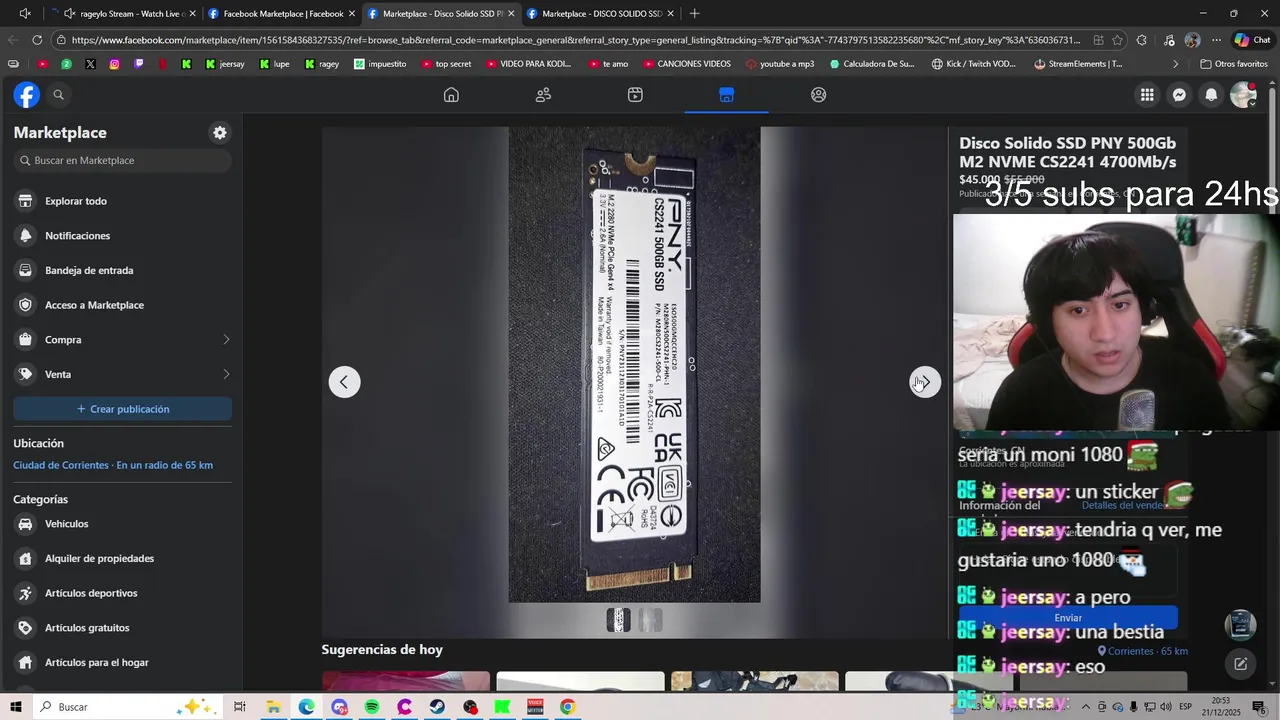Browse Artículos deportivos category
Viewport: 1280px width, 720px height.
pos(122,593)
